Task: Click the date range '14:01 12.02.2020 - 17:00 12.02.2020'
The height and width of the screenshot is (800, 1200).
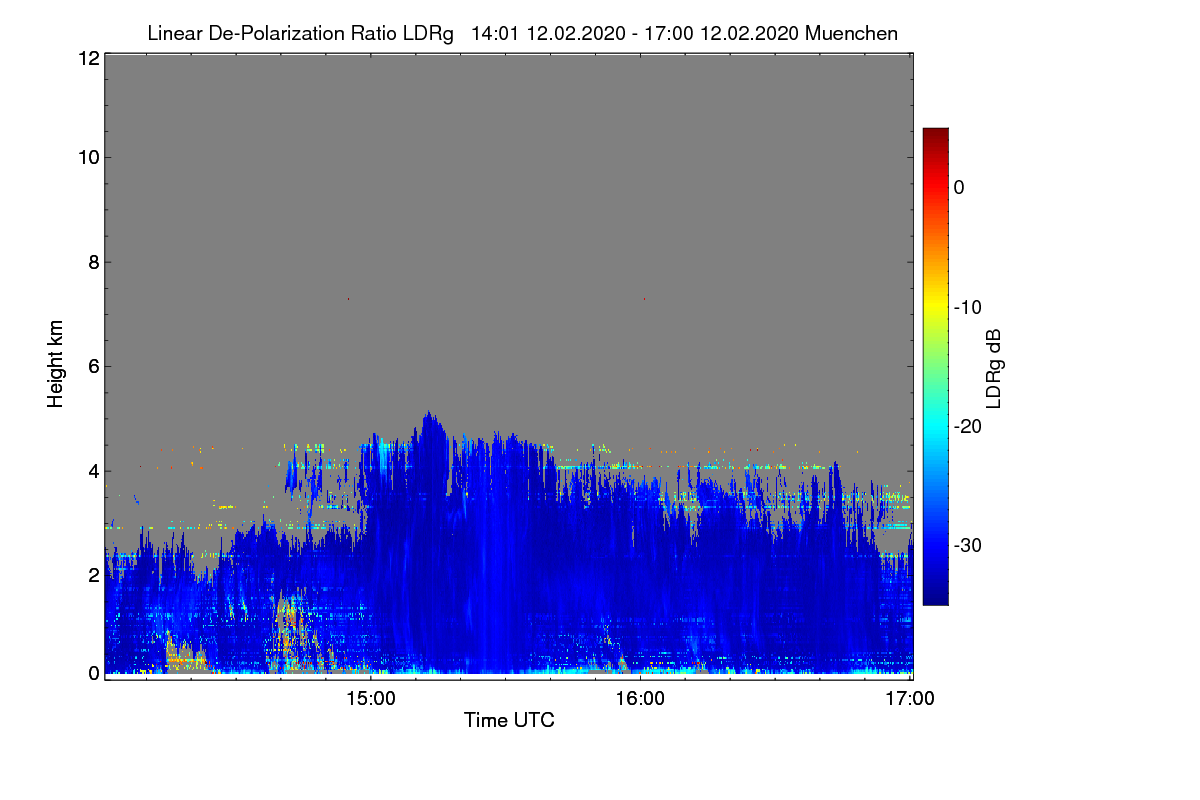Action: coord(633,33)
